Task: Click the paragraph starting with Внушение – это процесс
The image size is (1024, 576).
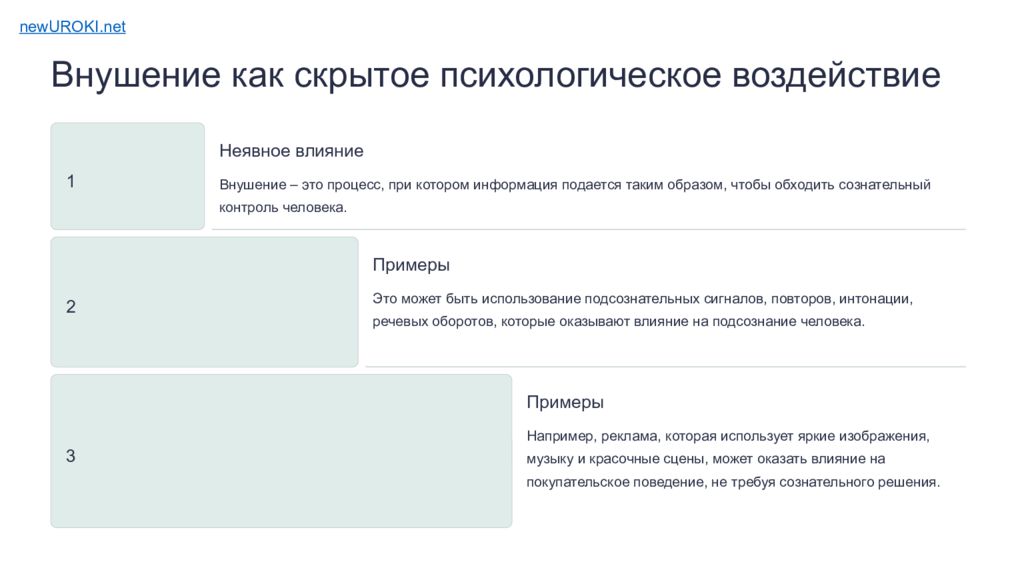Action: coord(574,185)
